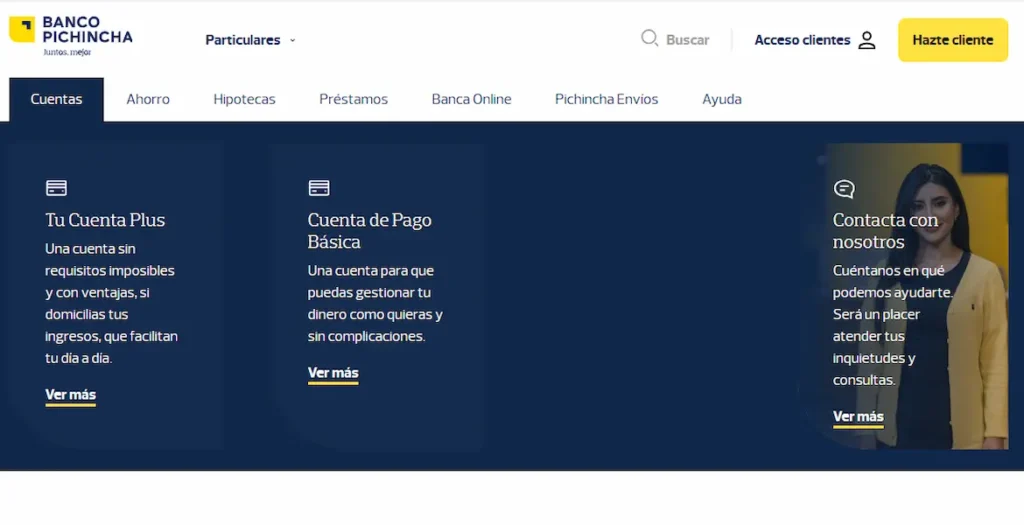This screenshot has height=525, width=1024.
Task: Click the Contacta con nosotros heading
Action: 885,231
